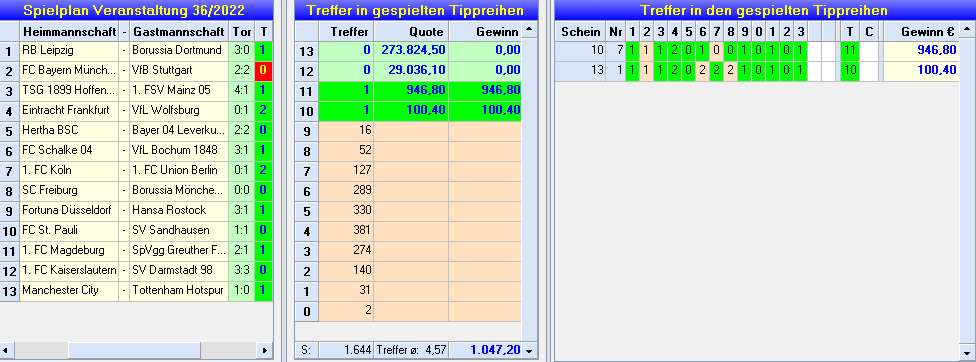Click Treffer column header

[x=346, y=31]
